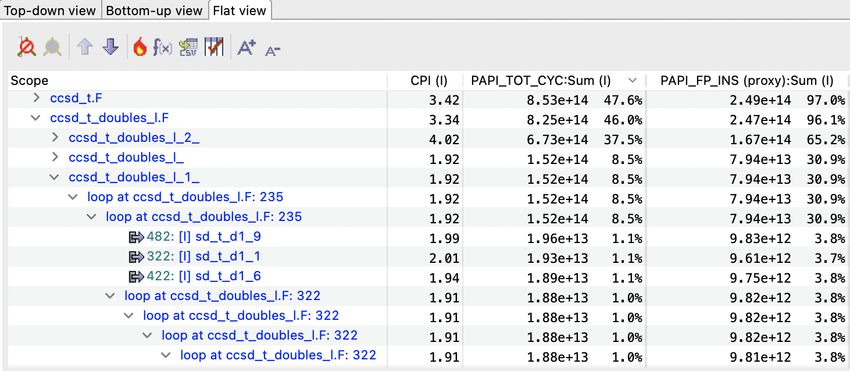Viewport: 850px width, 371px height.
Task: Collapse the innermost 322 loop showing 9.81e+12
Action: tap(166, 356)
